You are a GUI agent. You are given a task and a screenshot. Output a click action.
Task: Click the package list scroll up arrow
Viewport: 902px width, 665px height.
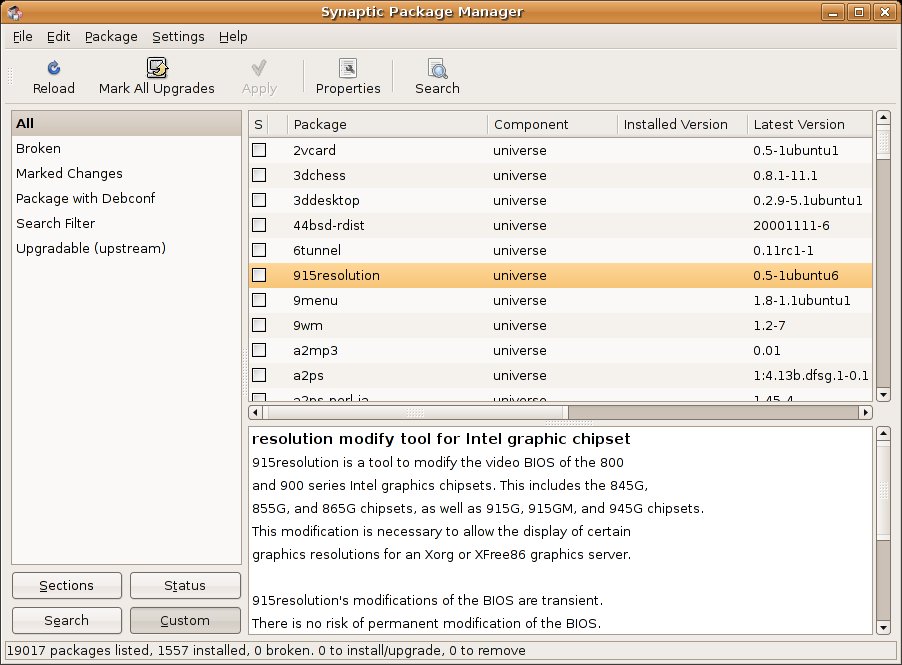pos(883,118)
